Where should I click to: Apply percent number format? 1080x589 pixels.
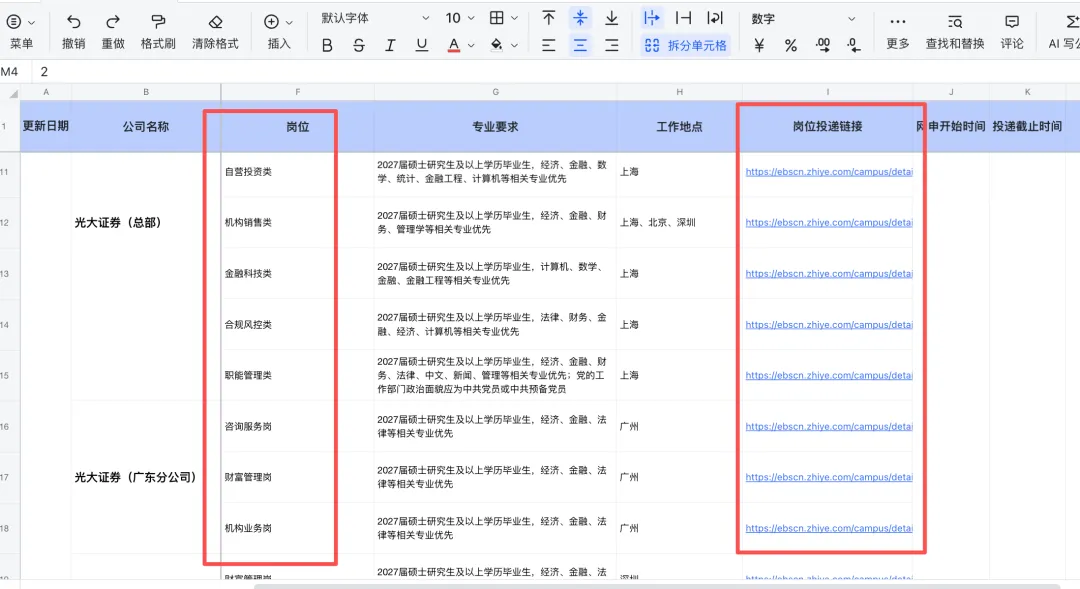click(x=791, y=45)
